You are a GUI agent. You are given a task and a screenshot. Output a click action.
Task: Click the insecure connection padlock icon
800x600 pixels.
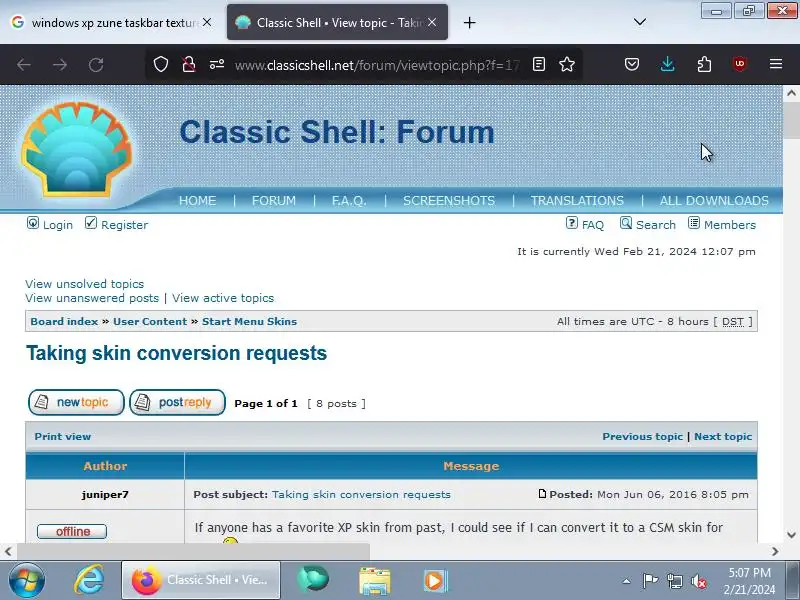tap(189, 64)
